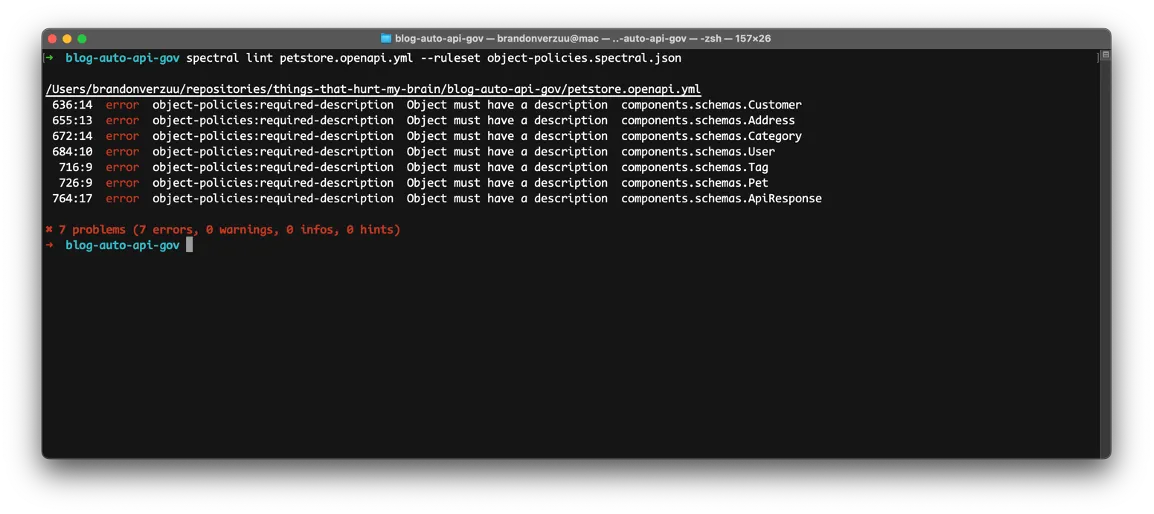This screenshot has width=1154, height=514.
Task: Click 'components.schemas.User' path
Action: pos(698,152)
